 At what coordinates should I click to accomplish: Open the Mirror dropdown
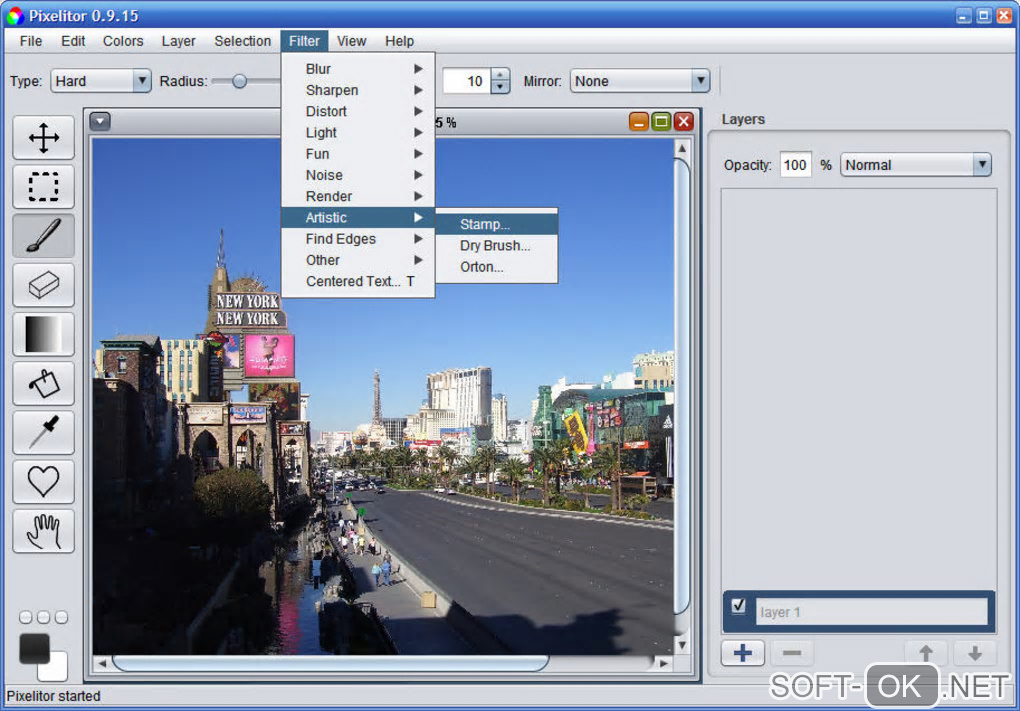point(640,81)
